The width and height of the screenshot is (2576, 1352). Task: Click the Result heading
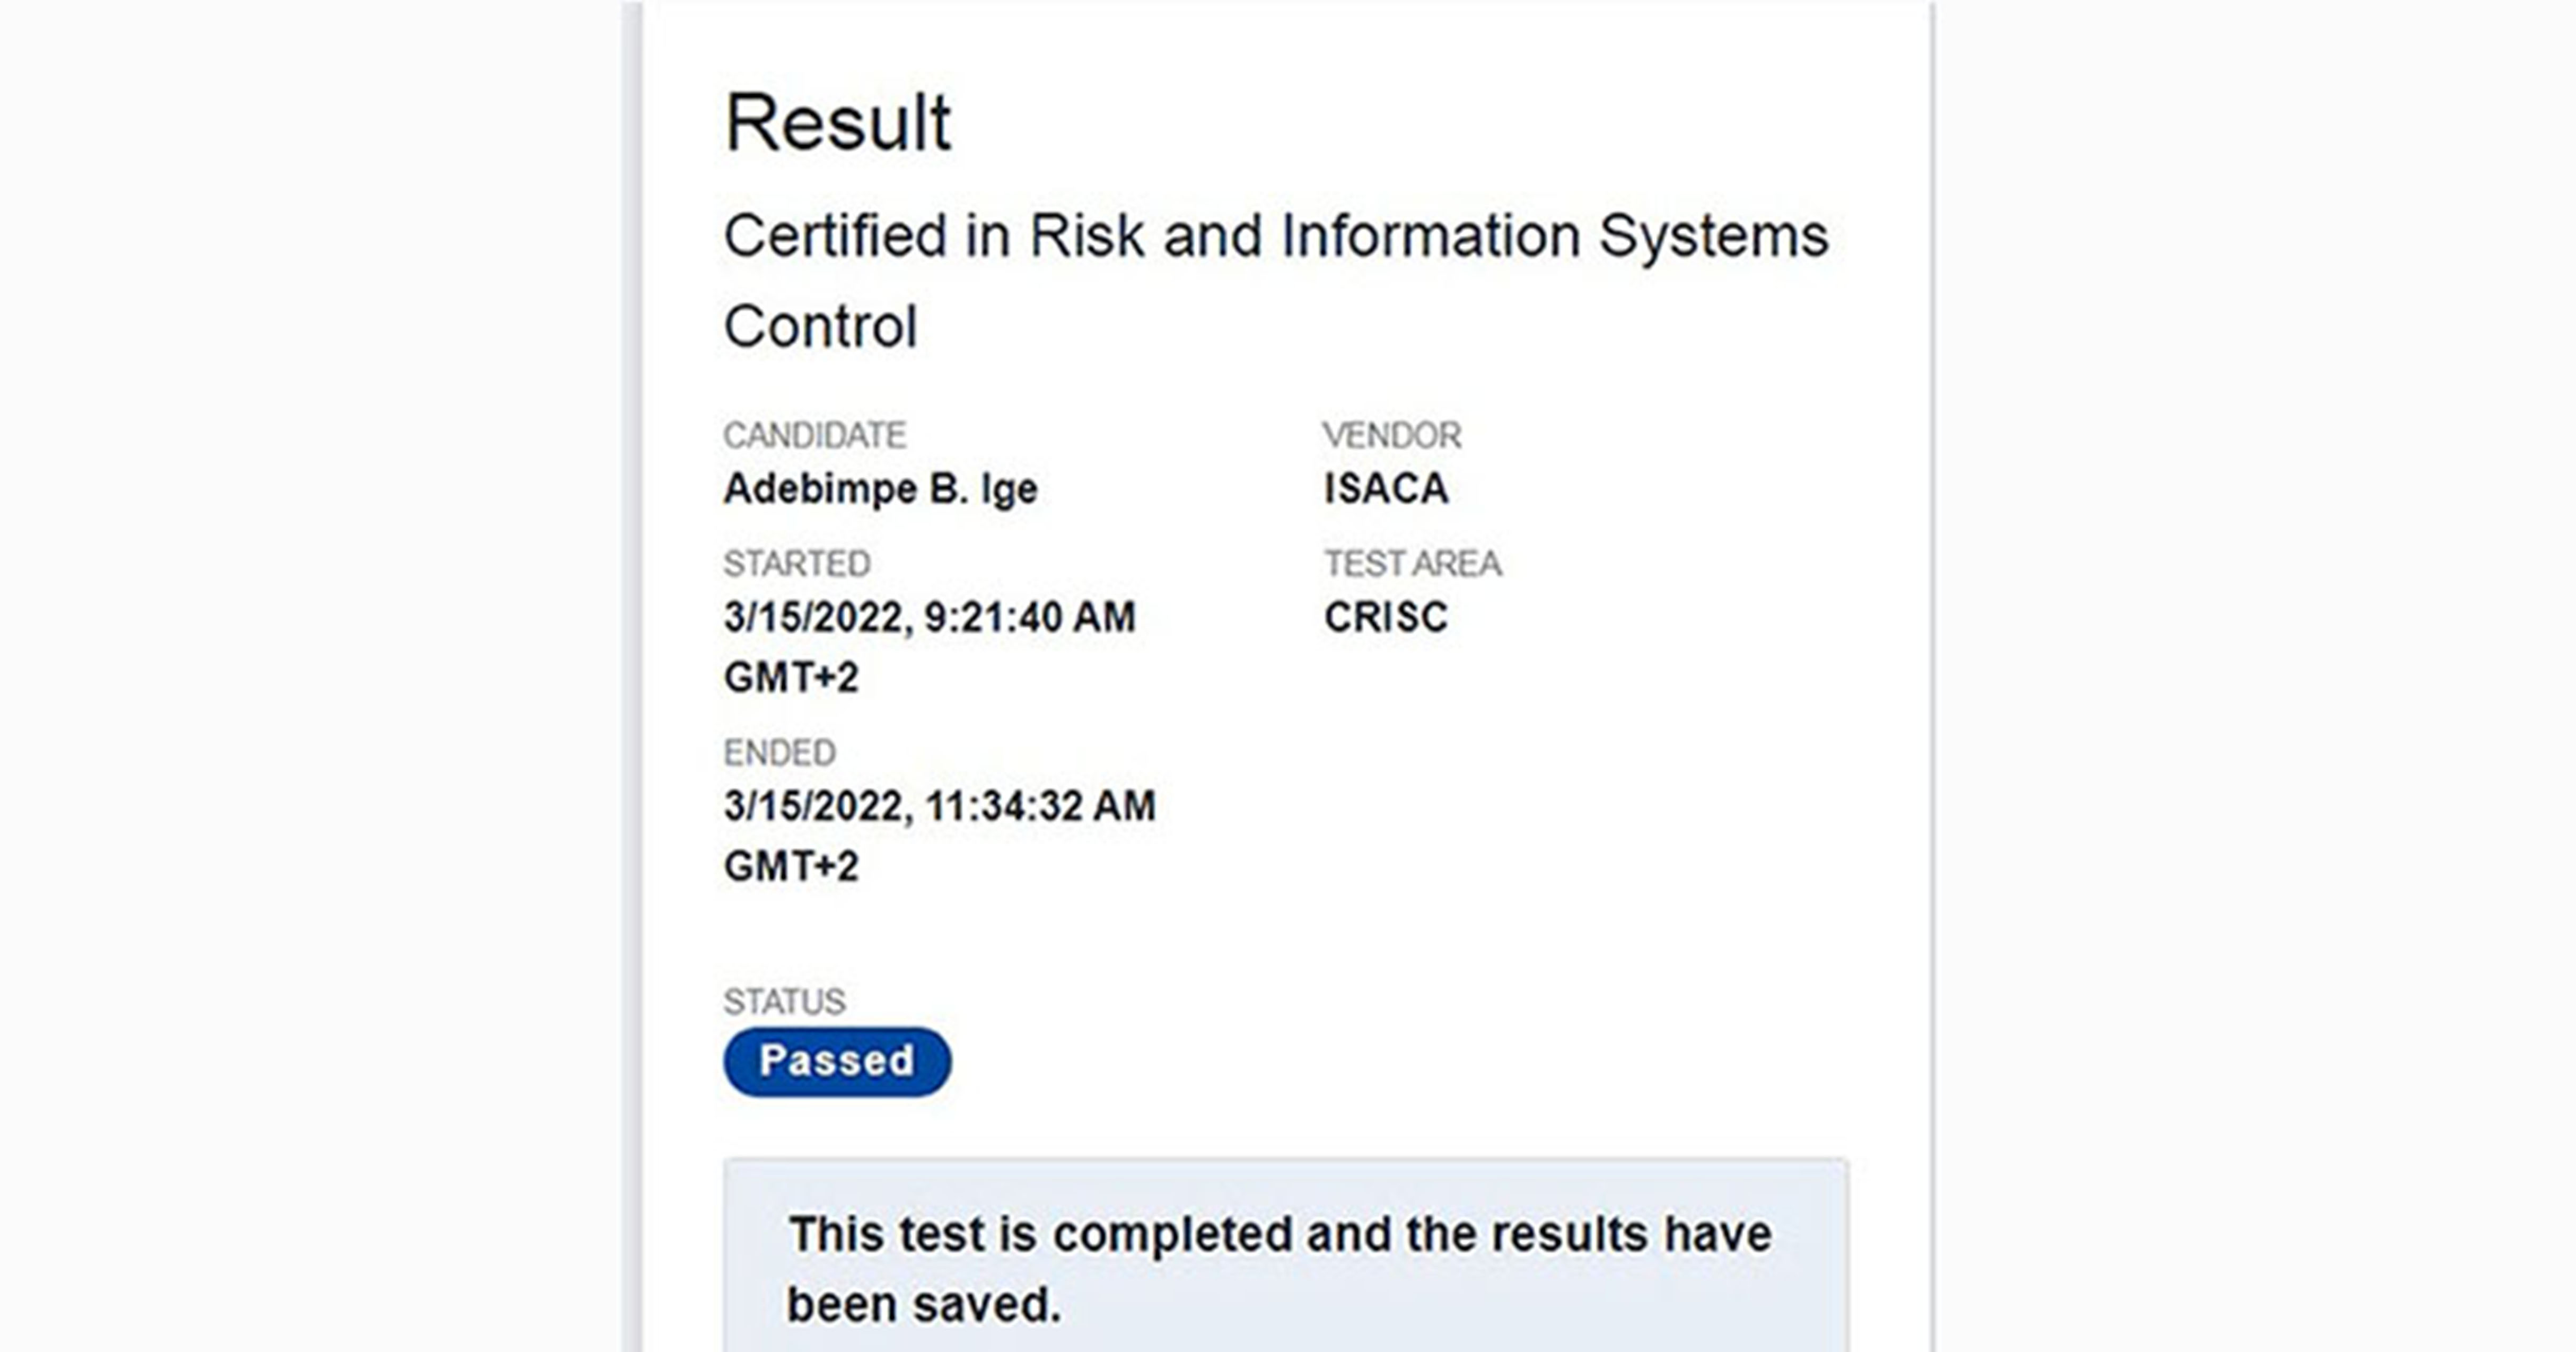pyautogui.click(x=838, y=124)
